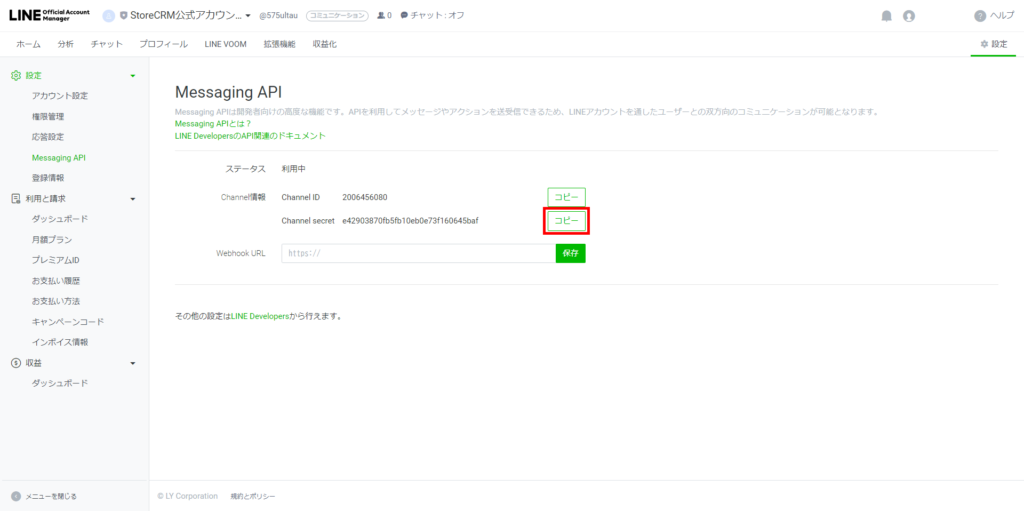Select the Channel secret string e42903870fb5...
Viewport: 1024px width, 511px height.
[410, 221]
